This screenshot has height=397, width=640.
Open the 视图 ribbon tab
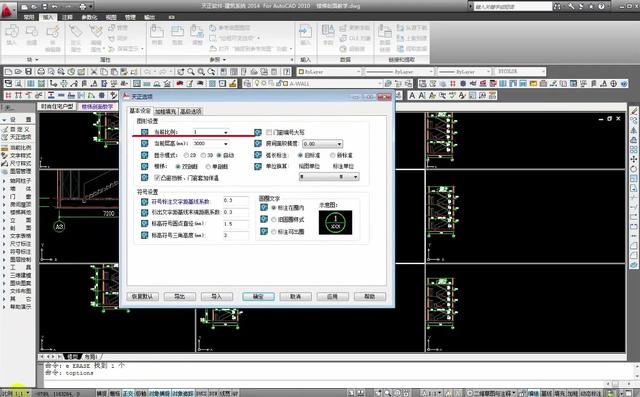pos(111,17)
